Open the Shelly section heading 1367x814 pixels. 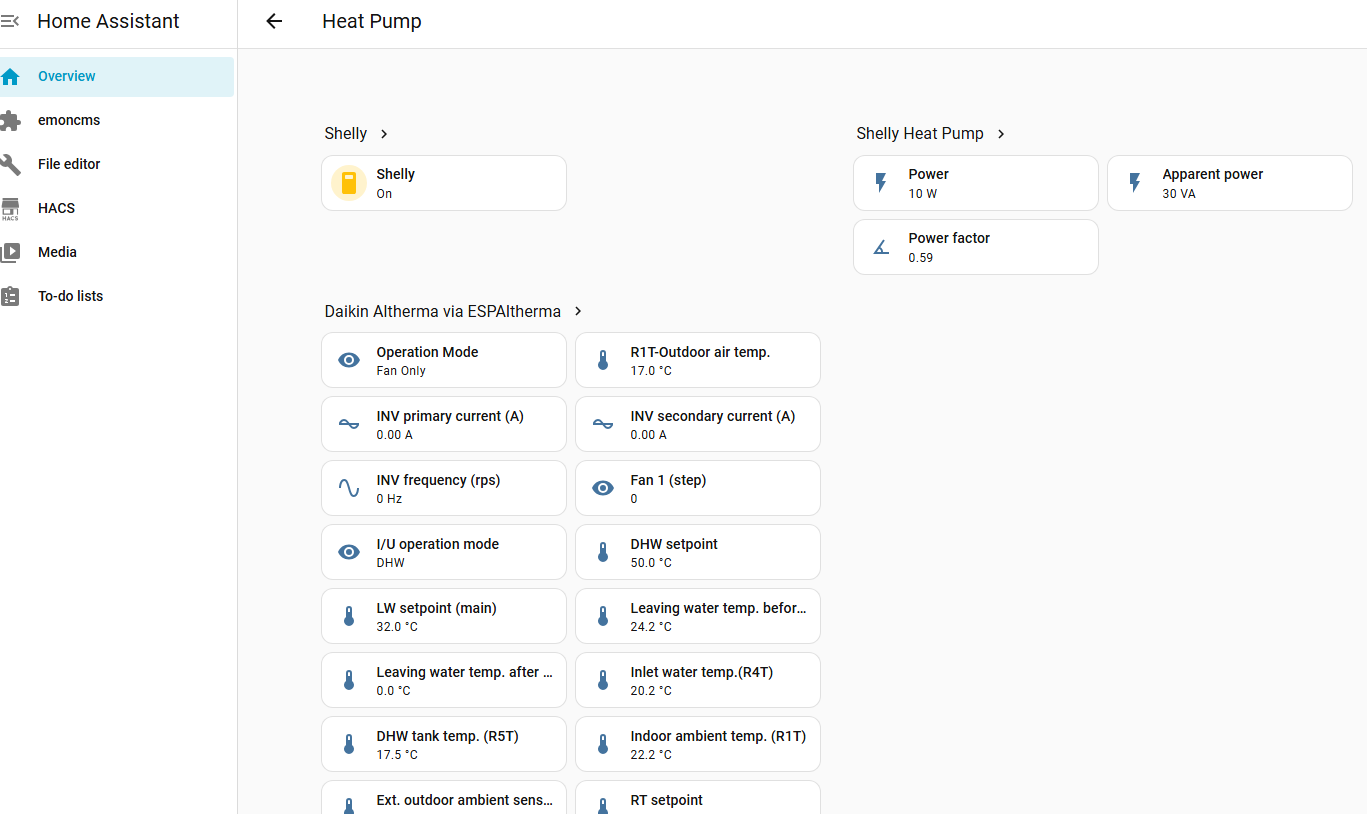346,134
